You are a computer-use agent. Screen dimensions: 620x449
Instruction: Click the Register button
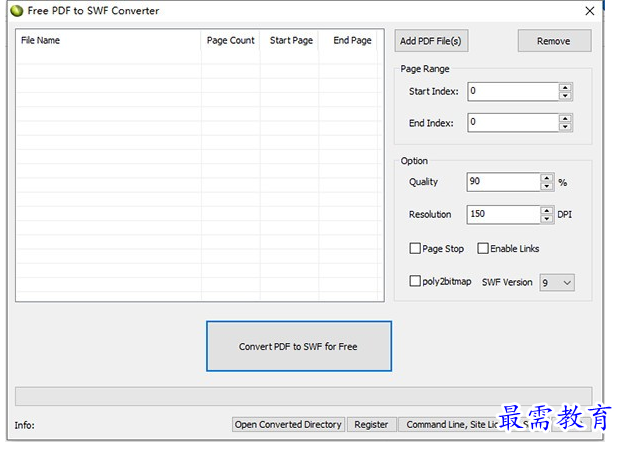point(371,424)
